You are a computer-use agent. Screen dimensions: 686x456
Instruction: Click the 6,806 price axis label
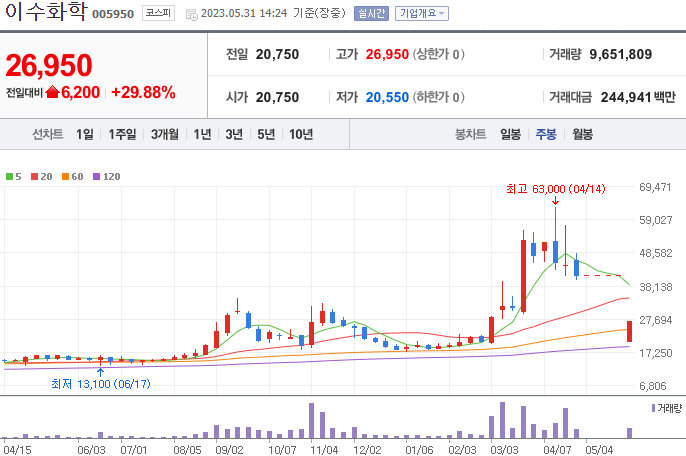pyautogui.click(x=652, y=386)
